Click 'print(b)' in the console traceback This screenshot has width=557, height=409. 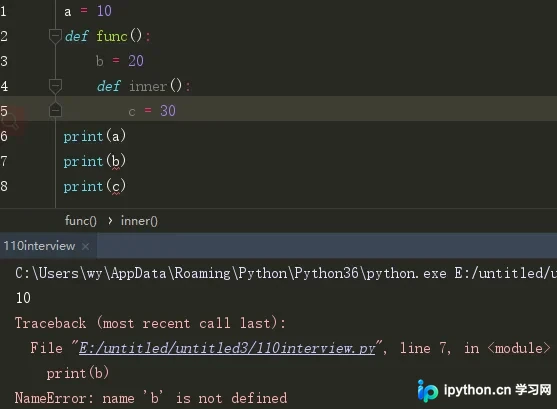(77, 373)
